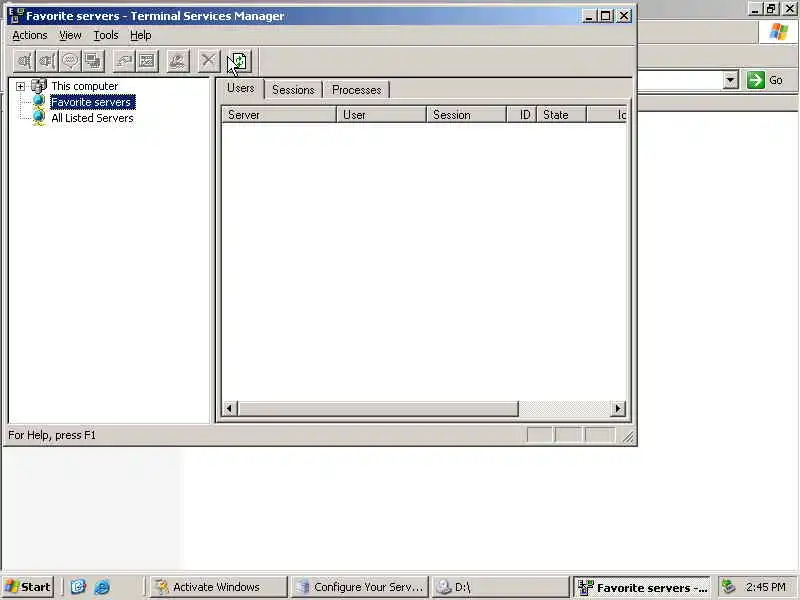Expand the This computer tree node
Screen dimensions: 800x600
tap(20, 86)
